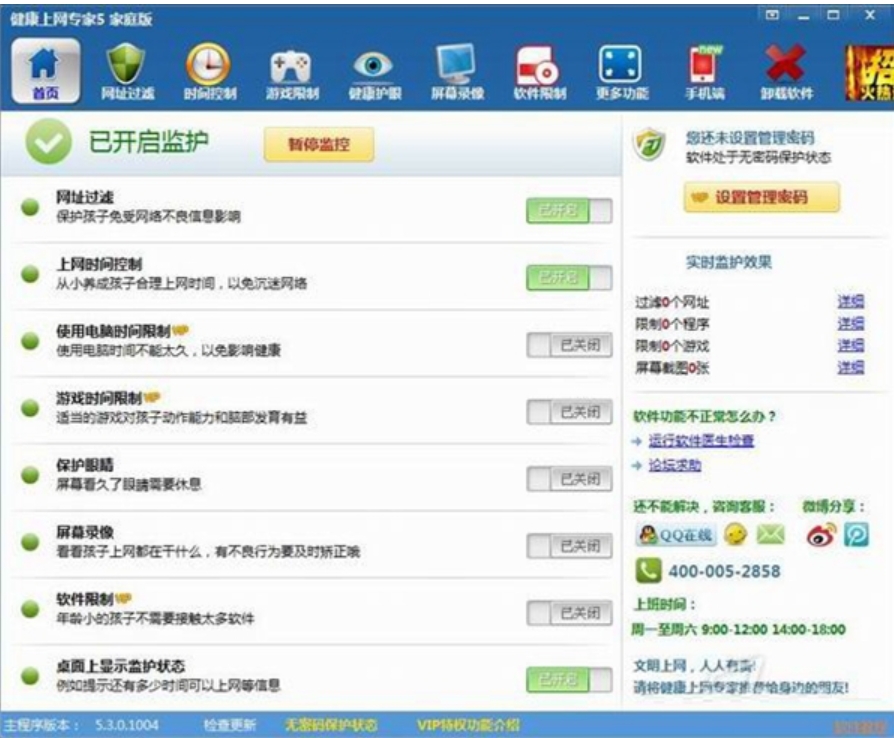894x738 pixels.
Task: Click the 上网时间控制 row title
Action: [99, 264]
